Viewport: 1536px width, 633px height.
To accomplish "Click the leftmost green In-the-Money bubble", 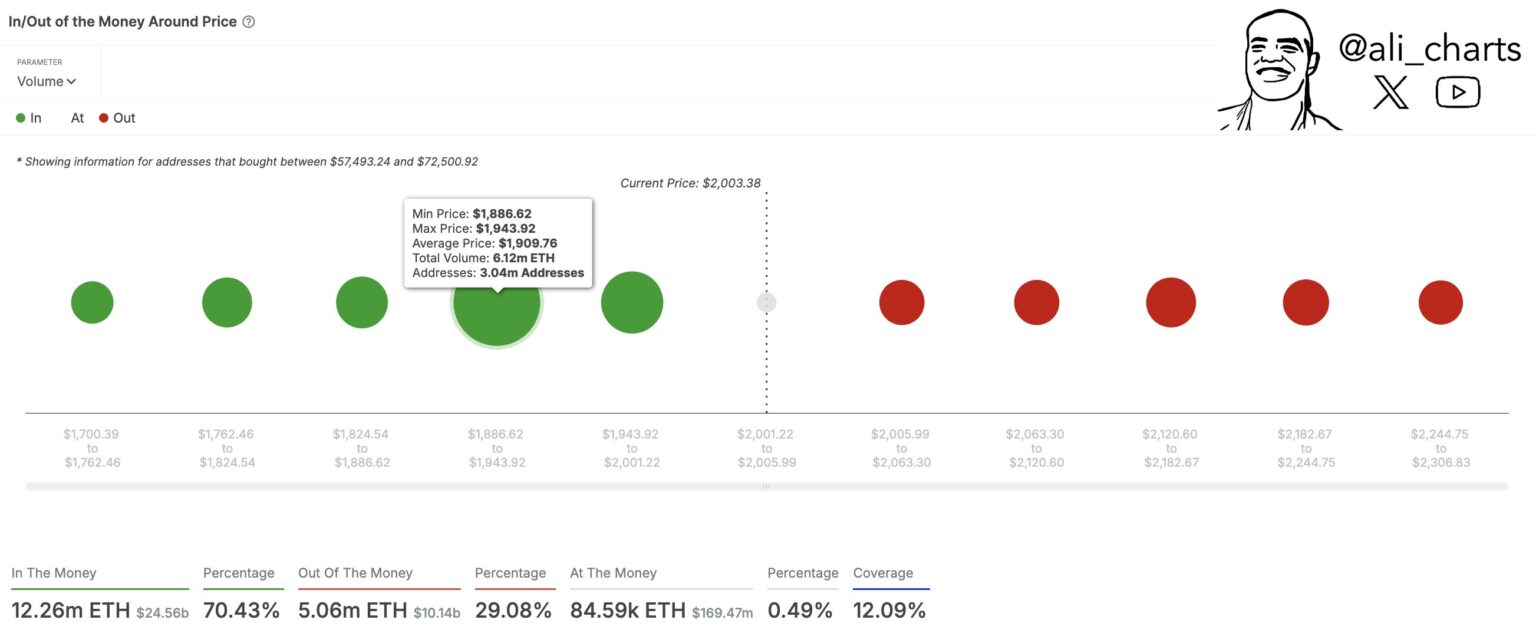I will (92, 301).
